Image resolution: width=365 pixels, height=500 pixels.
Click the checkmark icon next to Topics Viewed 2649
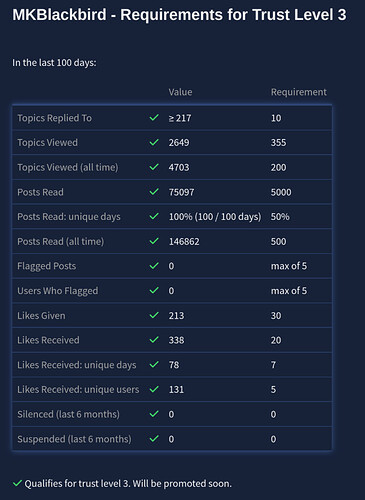click(x=154, y=142)
